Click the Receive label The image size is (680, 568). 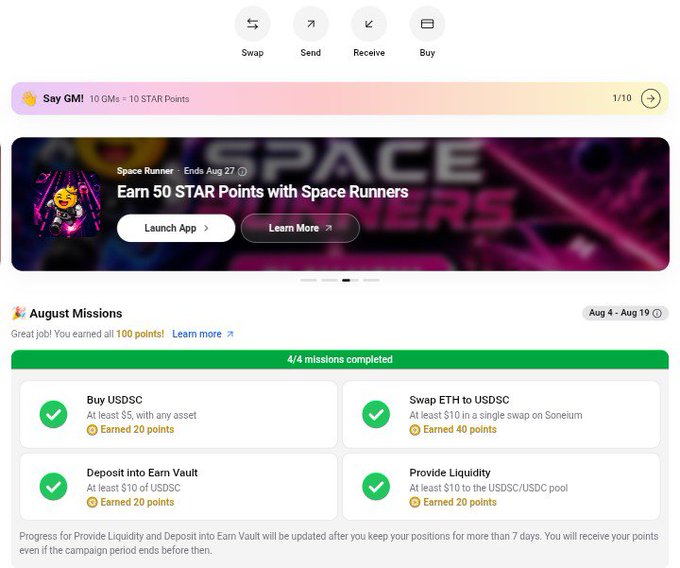(x=369, y=53)
